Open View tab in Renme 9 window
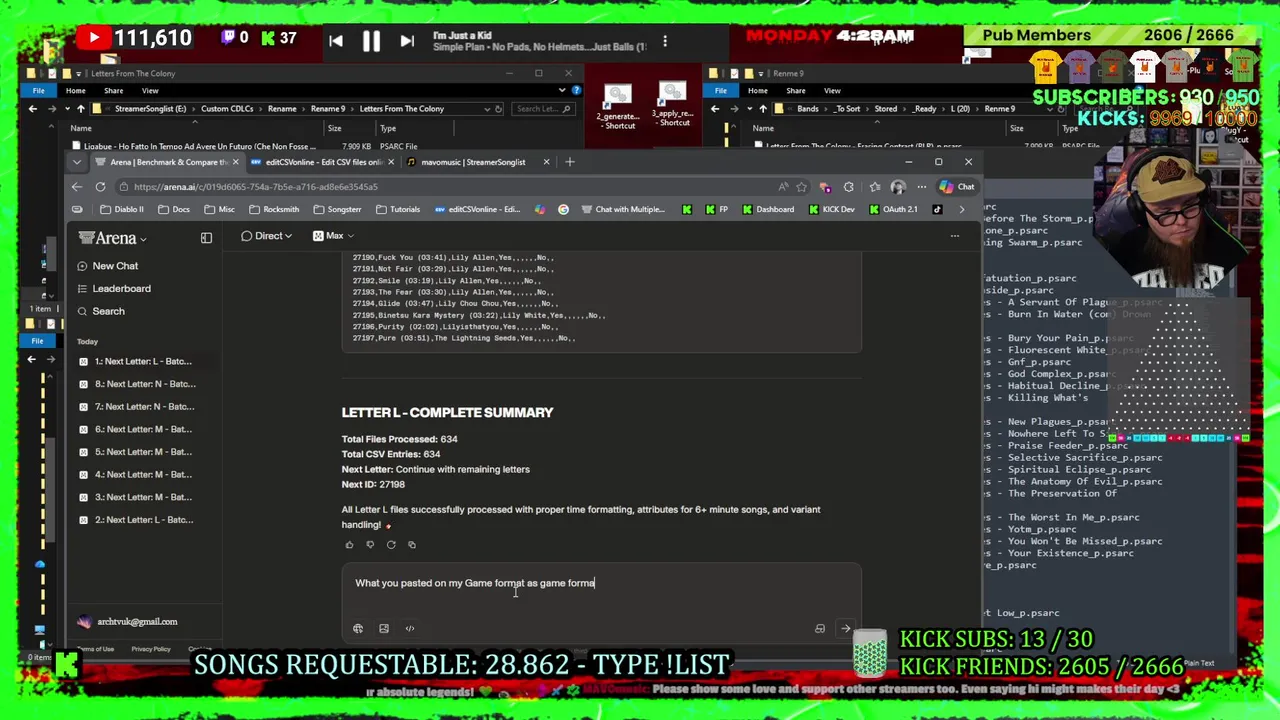The height and width of the screenshot is (720, 1280). point(832,91)
